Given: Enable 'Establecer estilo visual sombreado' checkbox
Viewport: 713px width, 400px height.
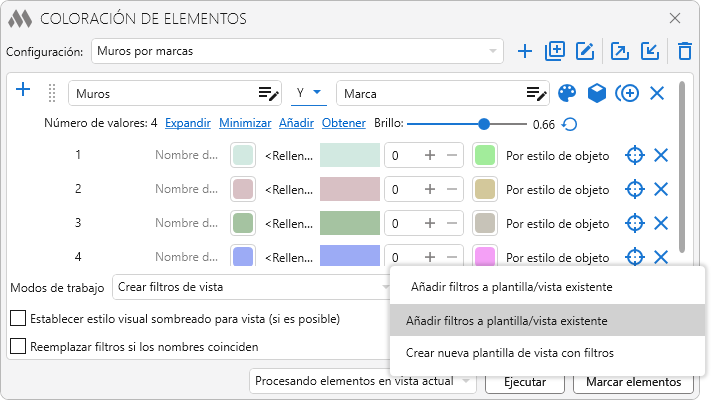Looking at the screenshot, I should click(x=18, y=319).
